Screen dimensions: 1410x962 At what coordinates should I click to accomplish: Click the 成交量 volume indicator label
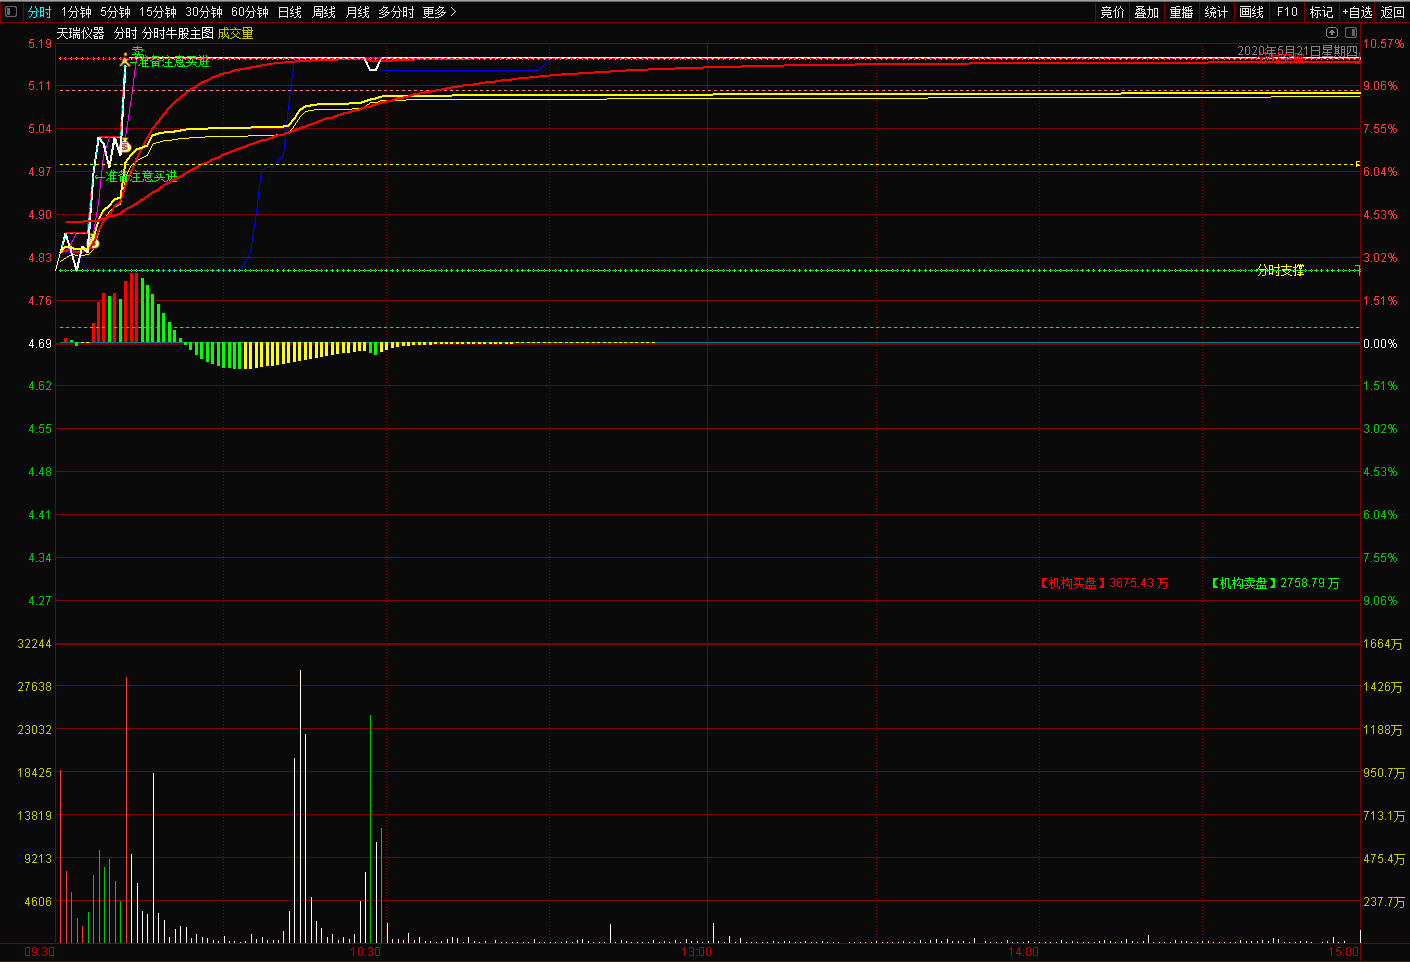236,33
